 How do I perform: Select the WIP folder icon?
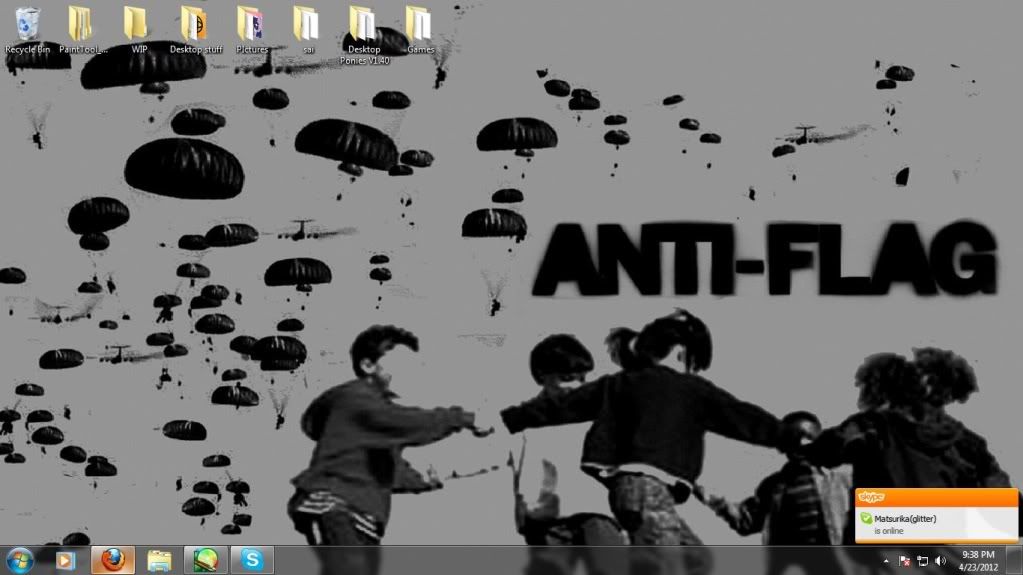[x=138, y=30]
